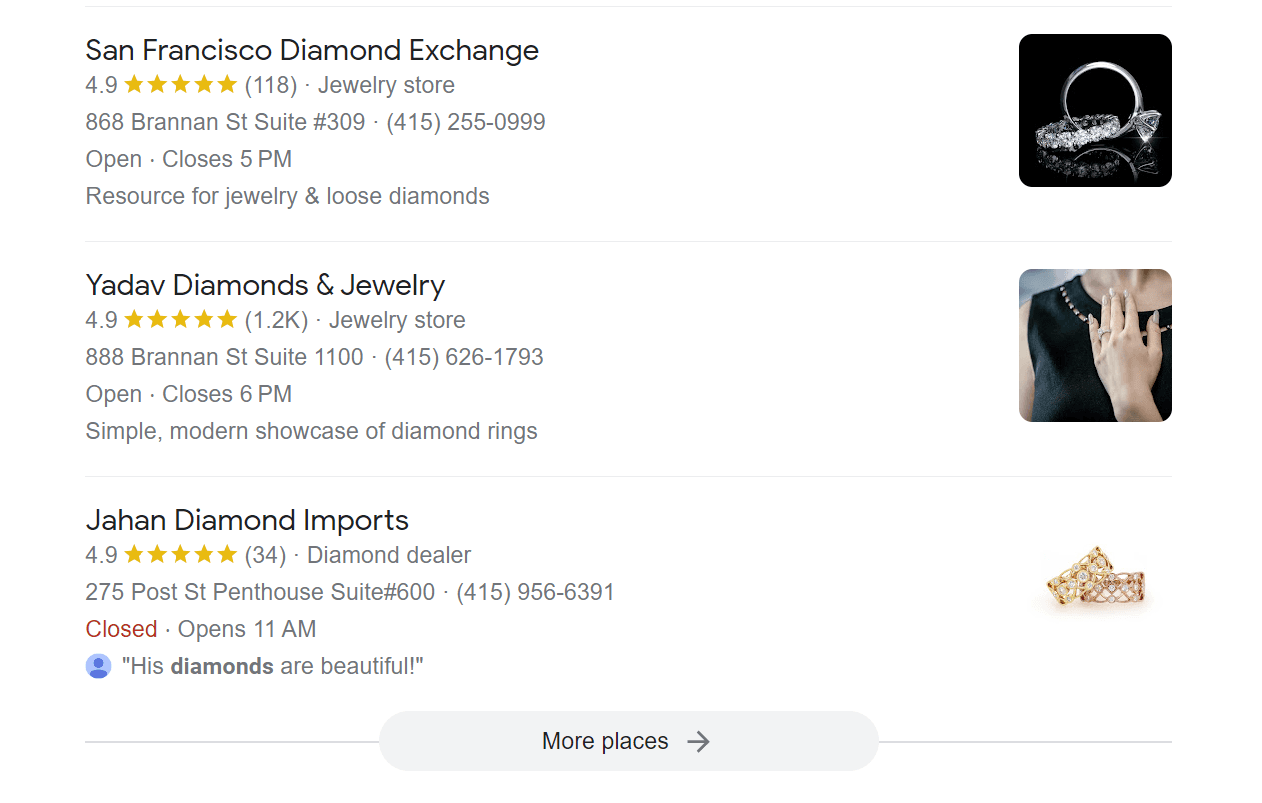Click the reviewer avatar icon by the quote
Image resolution: width=1262 pixels, height=803 pixels.
pos(98,666)
